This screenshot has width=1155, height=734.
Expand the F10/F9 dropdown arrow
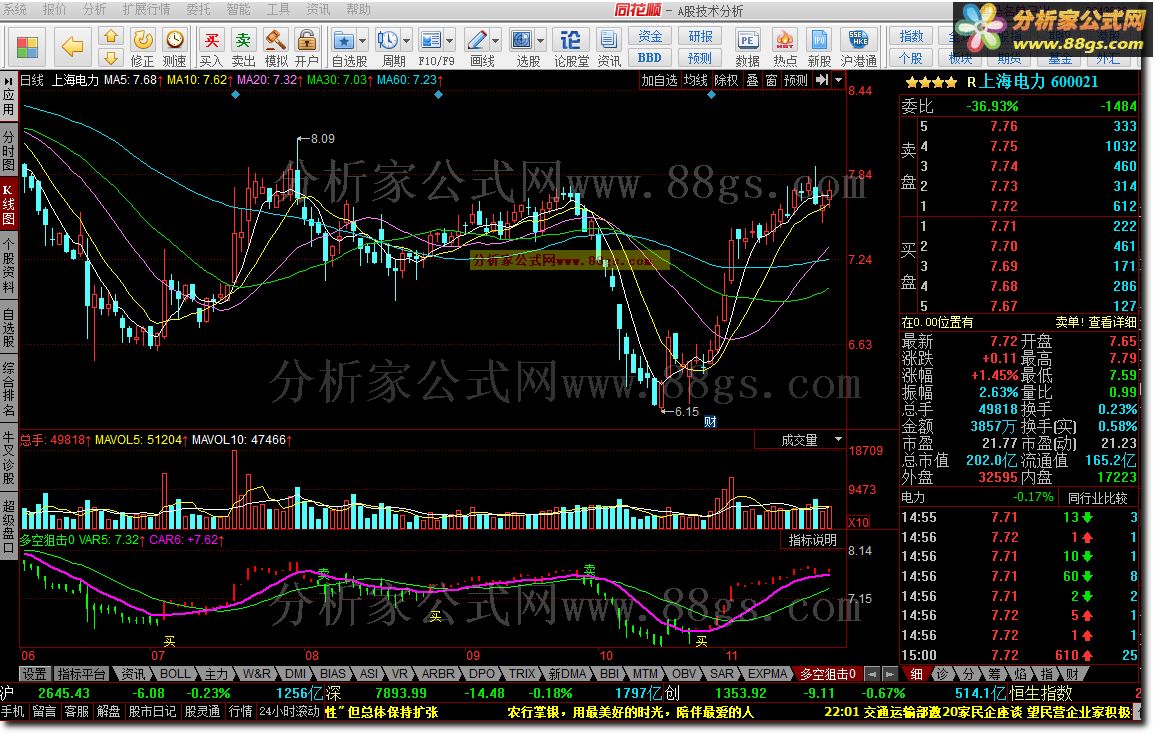click(x=450, y=41)
